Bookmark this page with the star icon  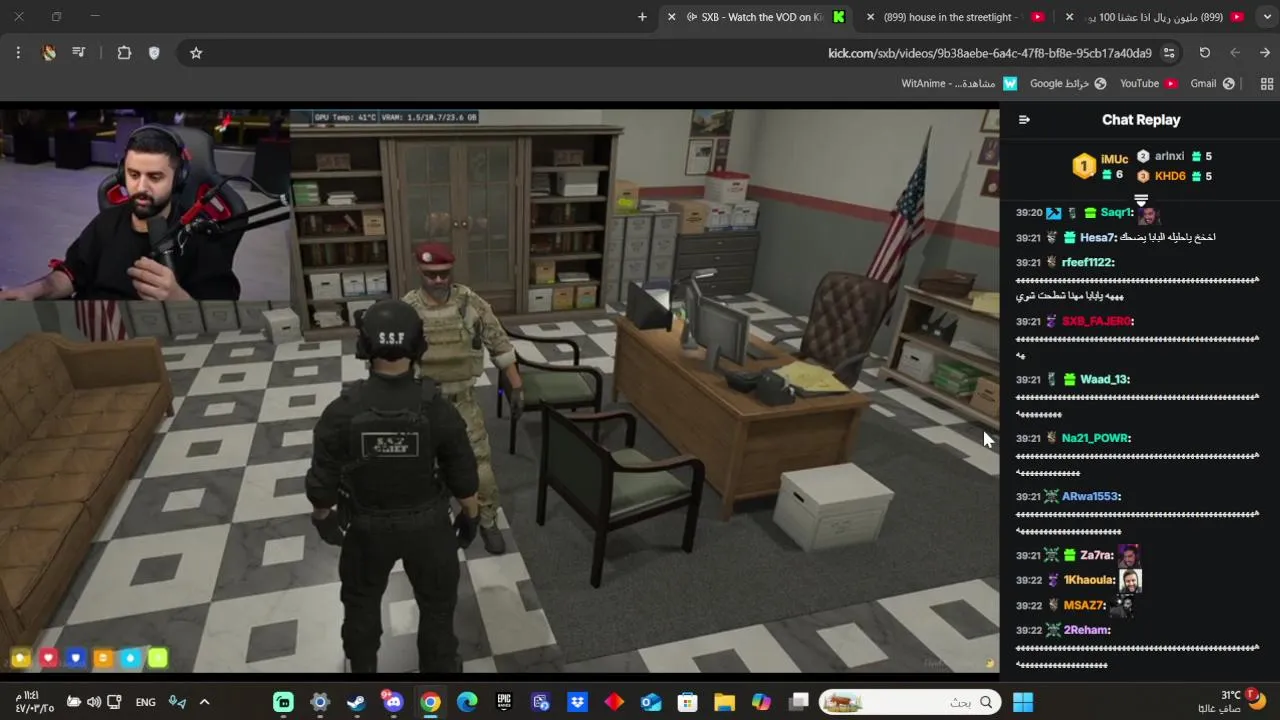click(x=196, y=53)
